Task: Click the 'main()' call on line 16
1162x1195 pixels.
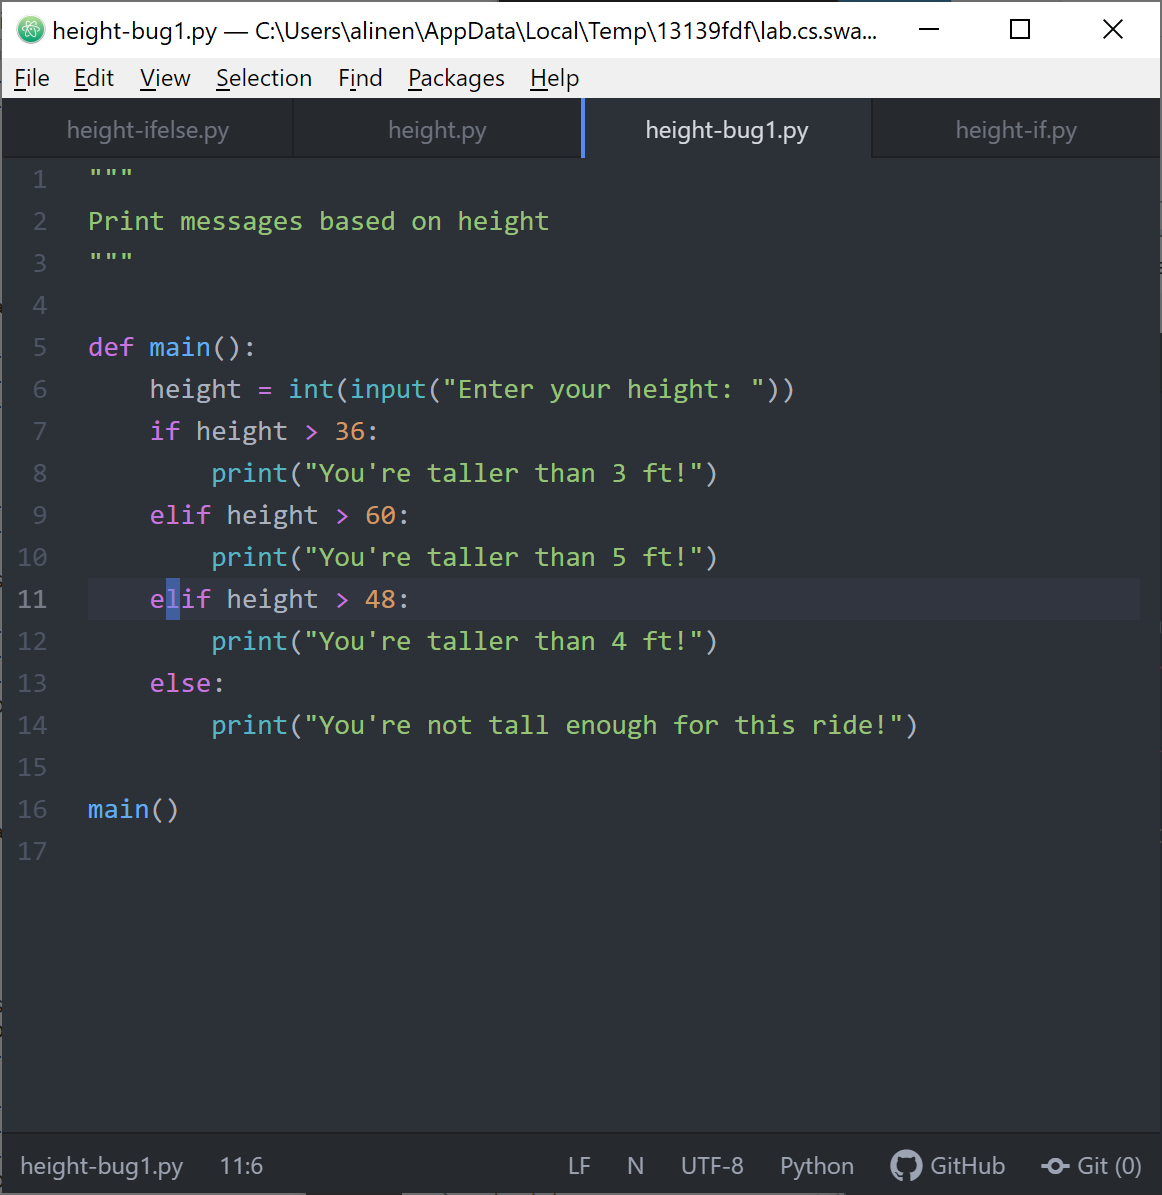Action: pyautogui.click(x=133, y=809)
